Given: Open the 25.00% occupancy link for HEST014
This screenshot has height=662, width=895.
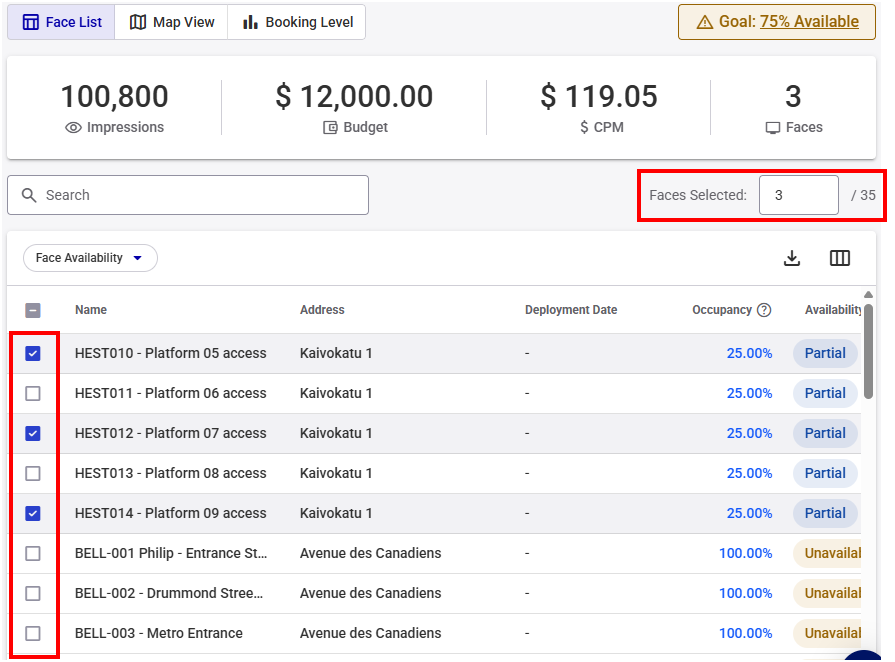Looking at the screenshot, I should (x=749, y=513).
